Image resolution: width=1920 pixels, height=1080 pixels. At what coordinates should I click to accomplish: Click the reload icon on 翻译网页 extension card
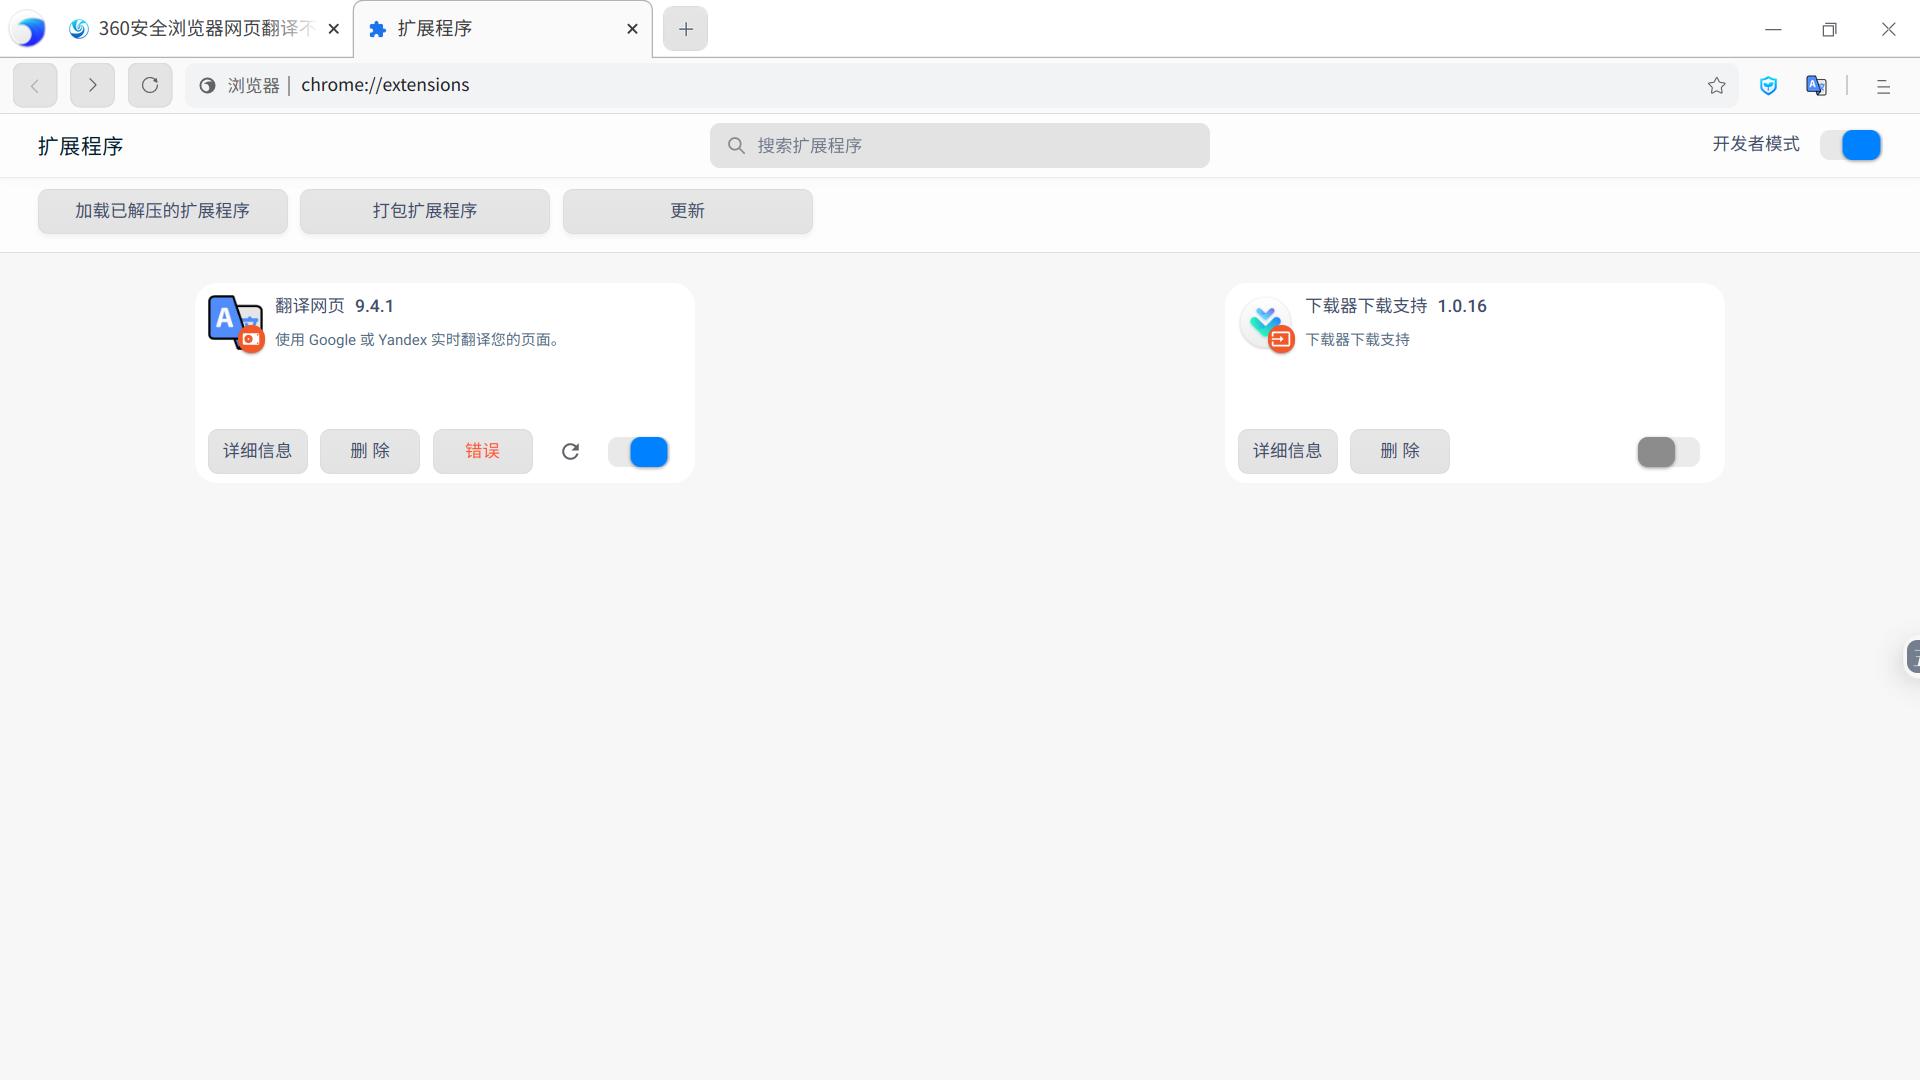(570, 452)
